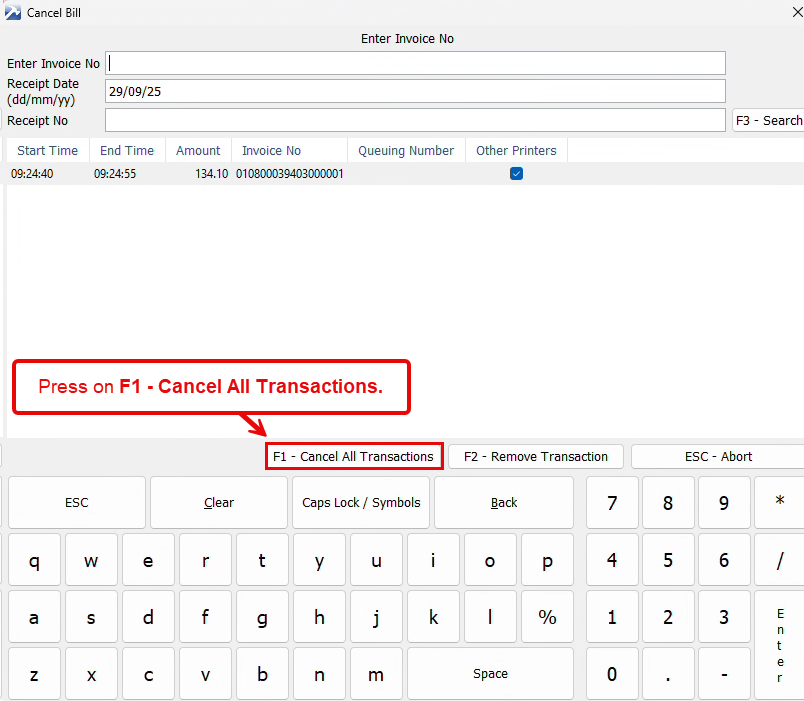The width and height of the screenshot is (804, 701).
Task: Click the Enter Invoice No input field
Action: click(415, 63)
